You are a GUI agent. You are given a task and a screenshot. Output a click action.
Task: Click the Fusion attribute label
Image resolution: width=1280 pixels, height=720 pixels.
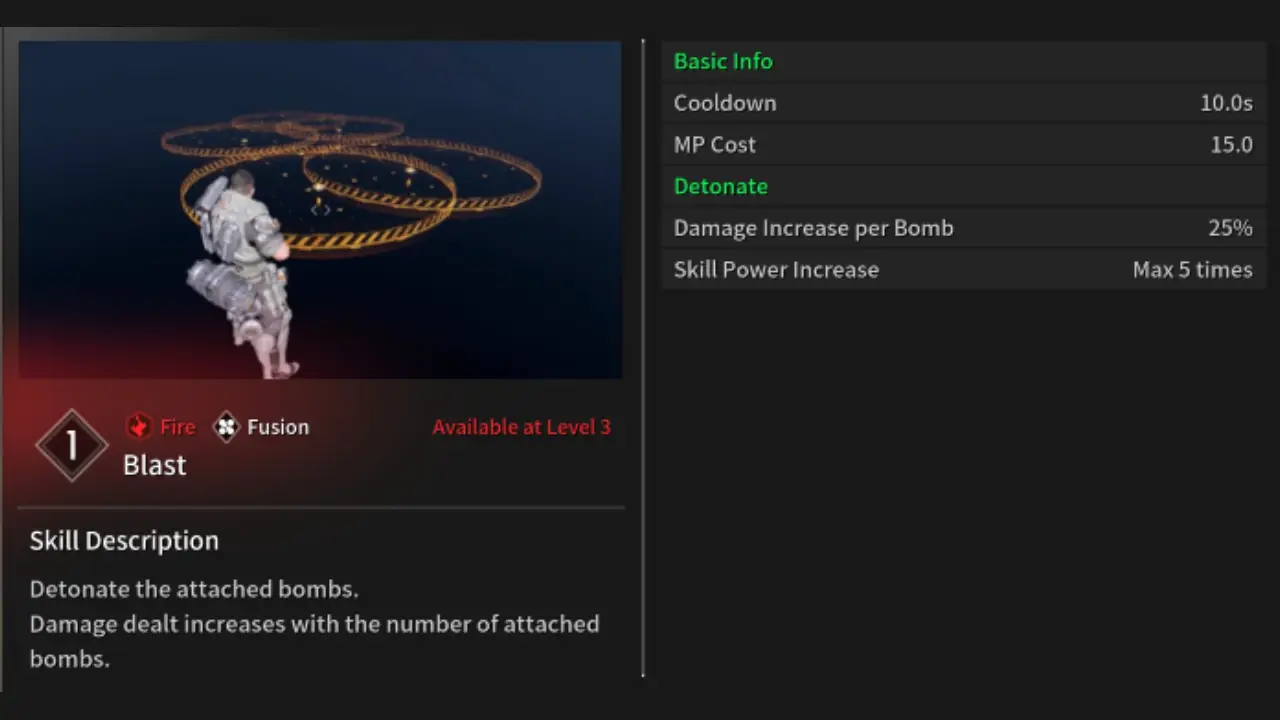coord(278,427)
